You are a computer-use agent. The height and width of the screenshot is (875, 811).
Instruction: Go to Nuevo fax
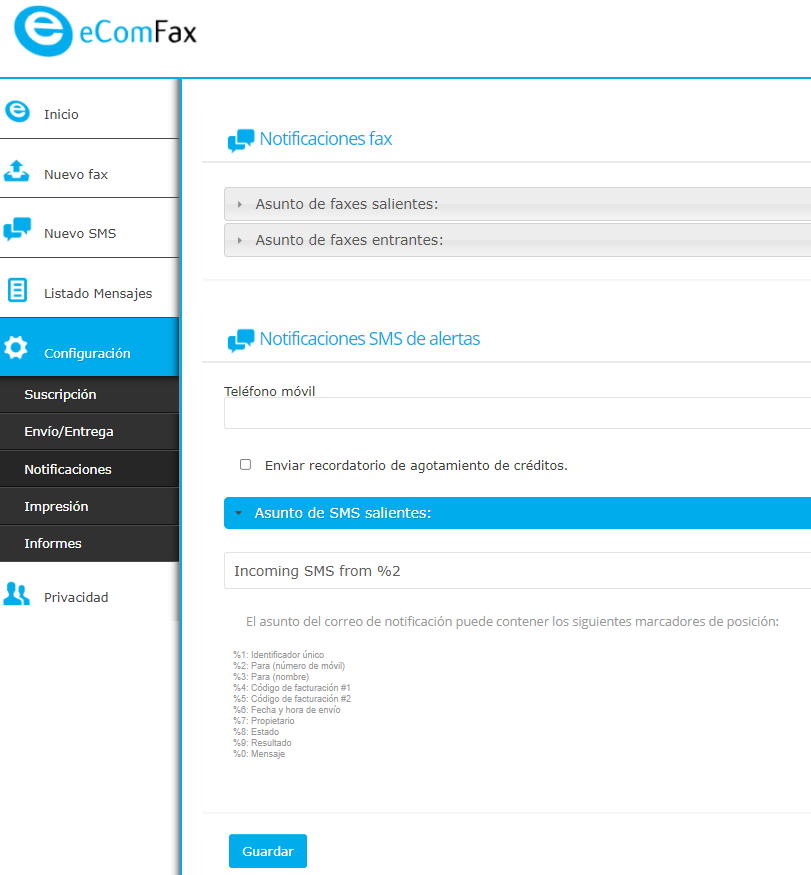pyautogui.click(x=89, y=169)
